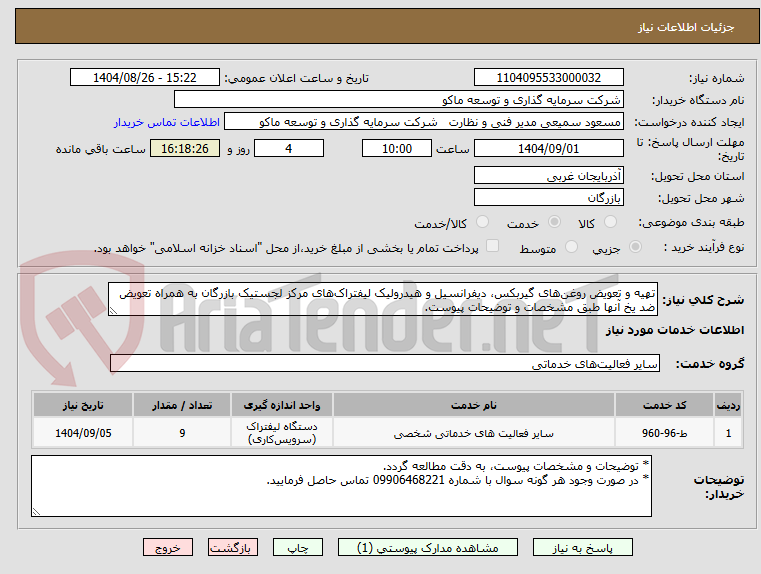This screenshot has width=761, height=574.
Task: Click the announcement date field 1404/08/26 - 15:22
Action: coord(145,77)
